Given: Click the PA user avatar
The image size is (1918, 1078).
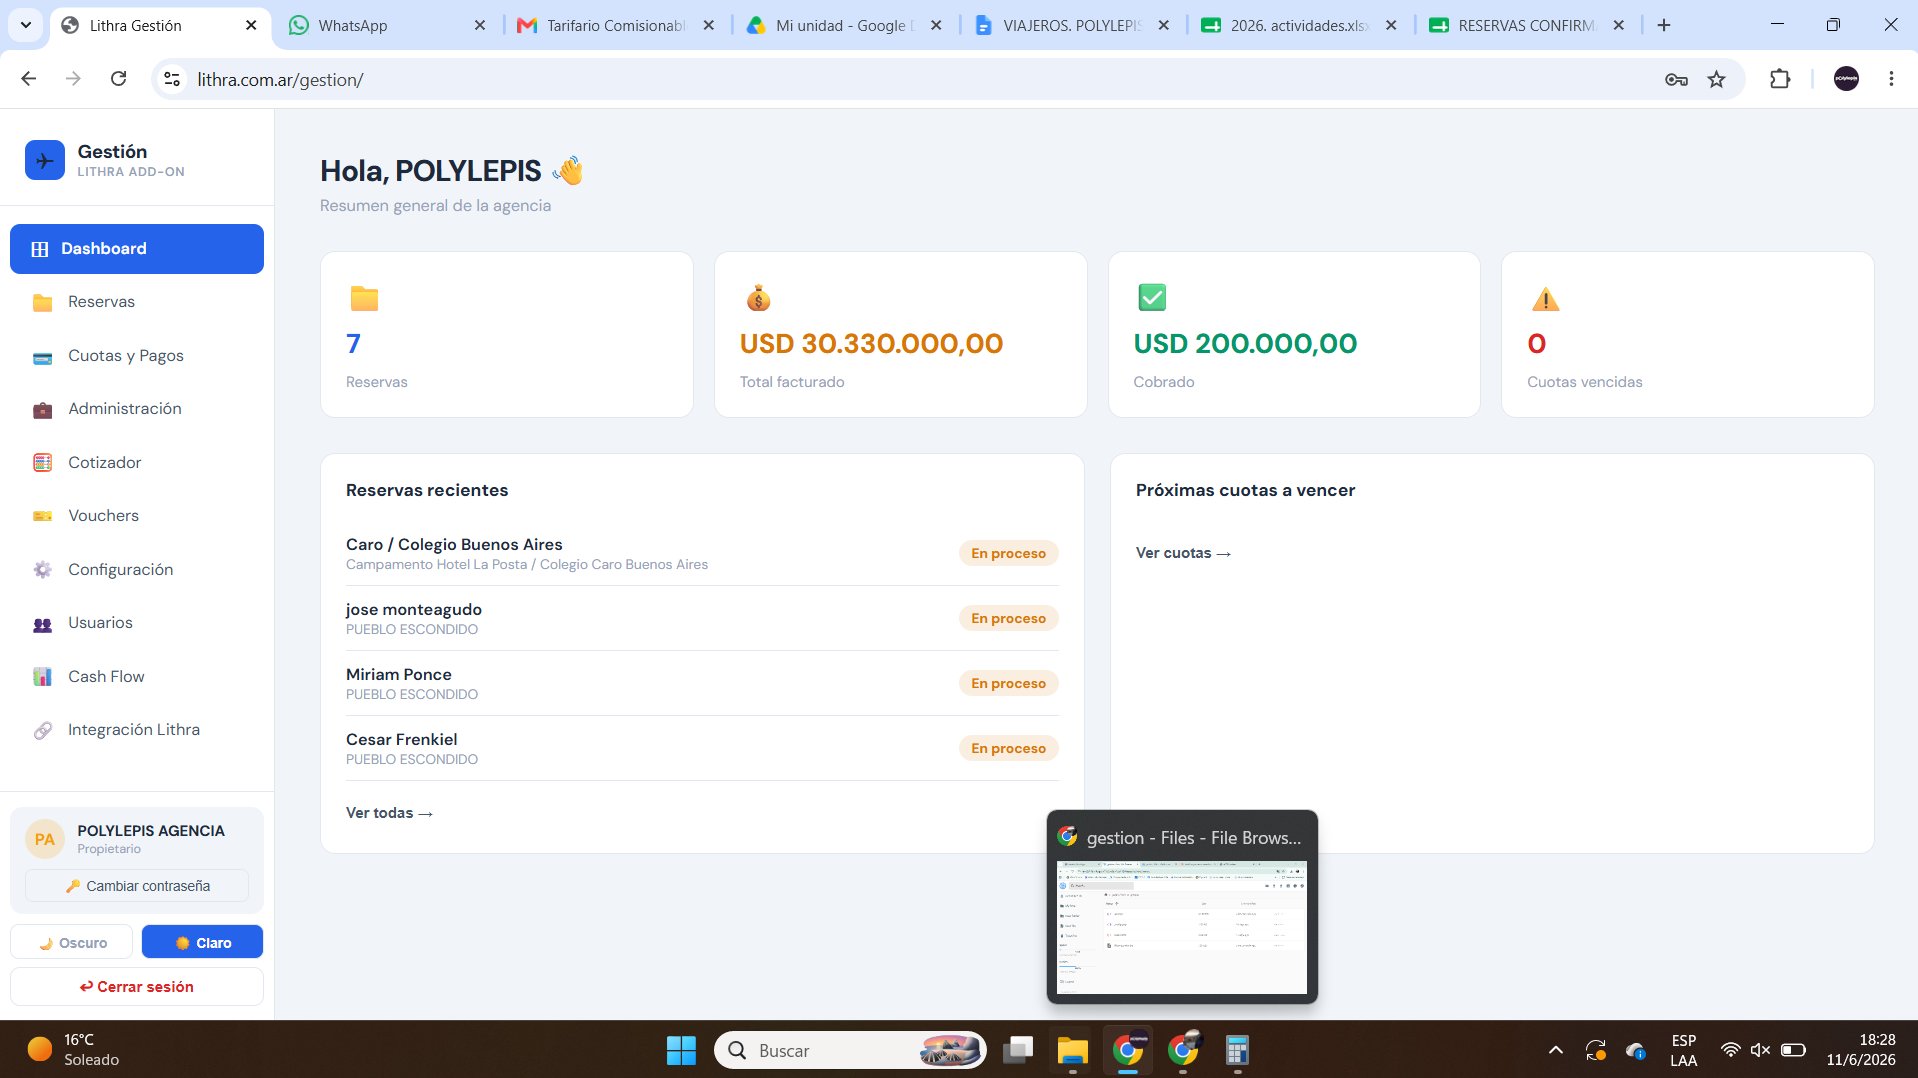Looking at the screenshot, I should pyautogui.click(x=45, y=839).
